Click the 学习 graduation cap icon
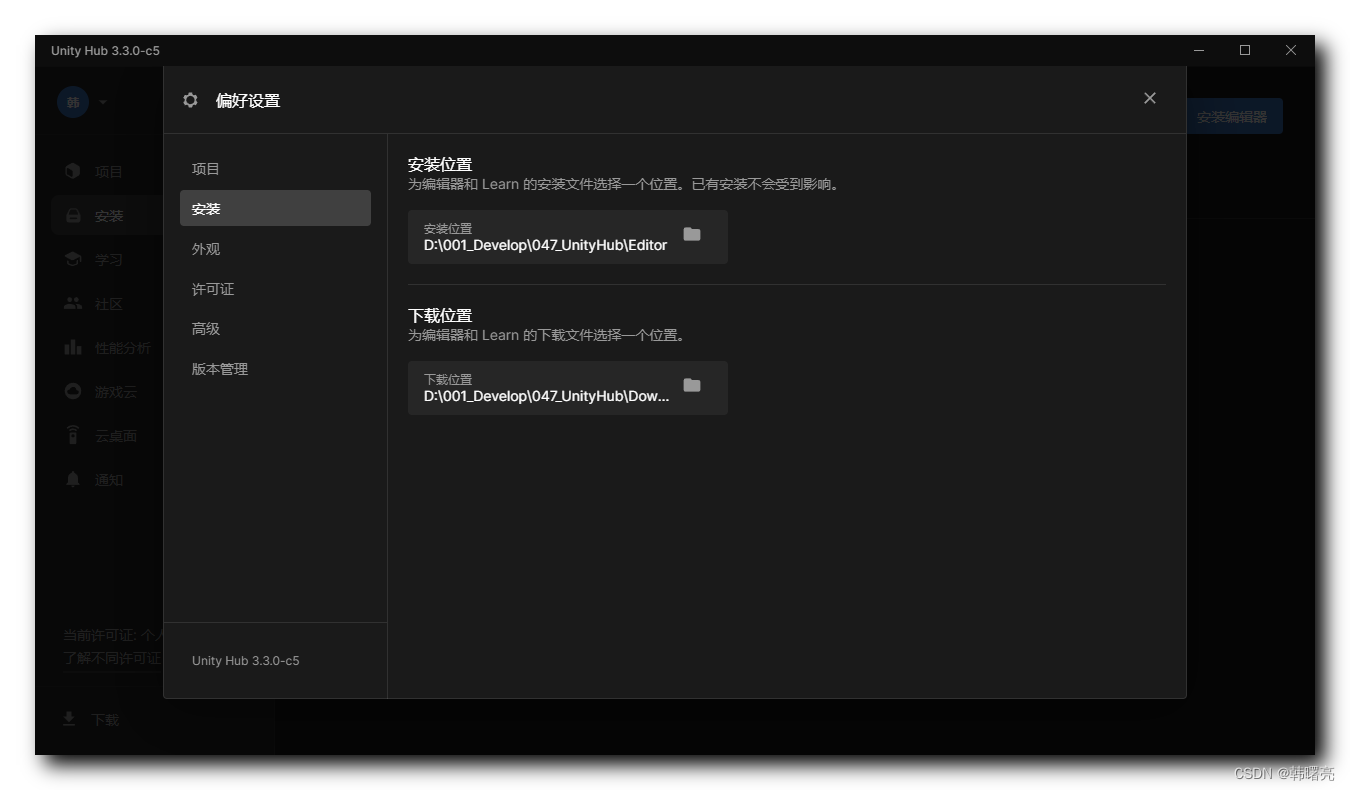The image size is (1350, 790). pyautogui.click(x=73, y=259)
